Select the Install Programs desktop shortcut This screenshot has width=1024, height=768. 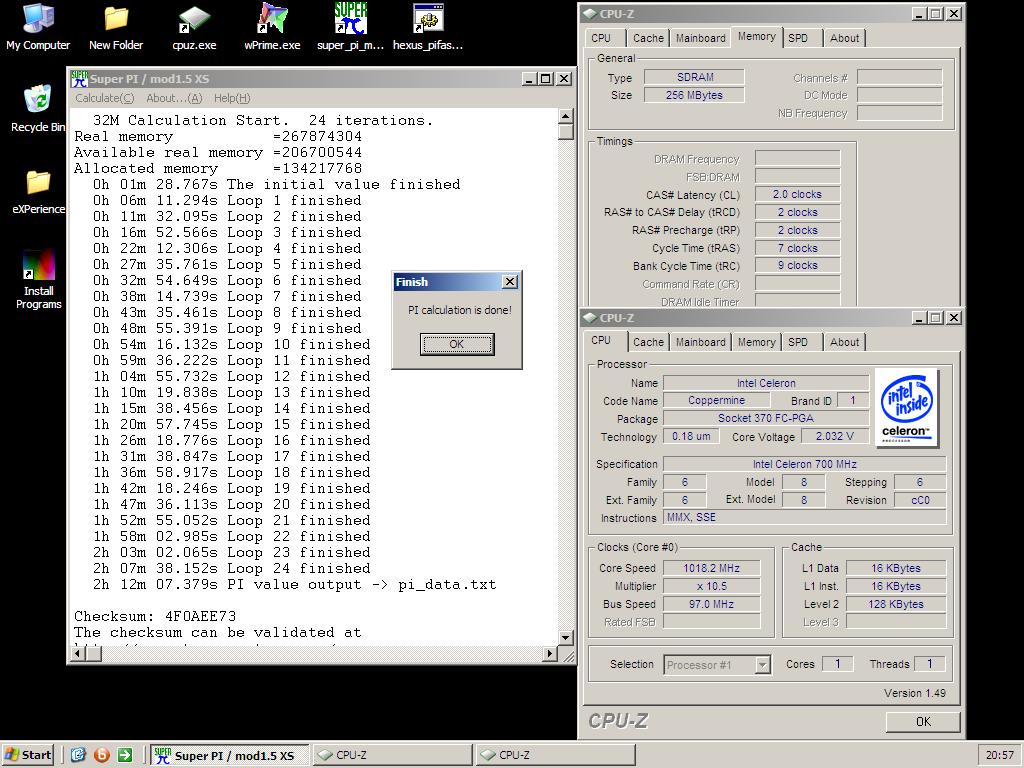[x=39, y=279]
